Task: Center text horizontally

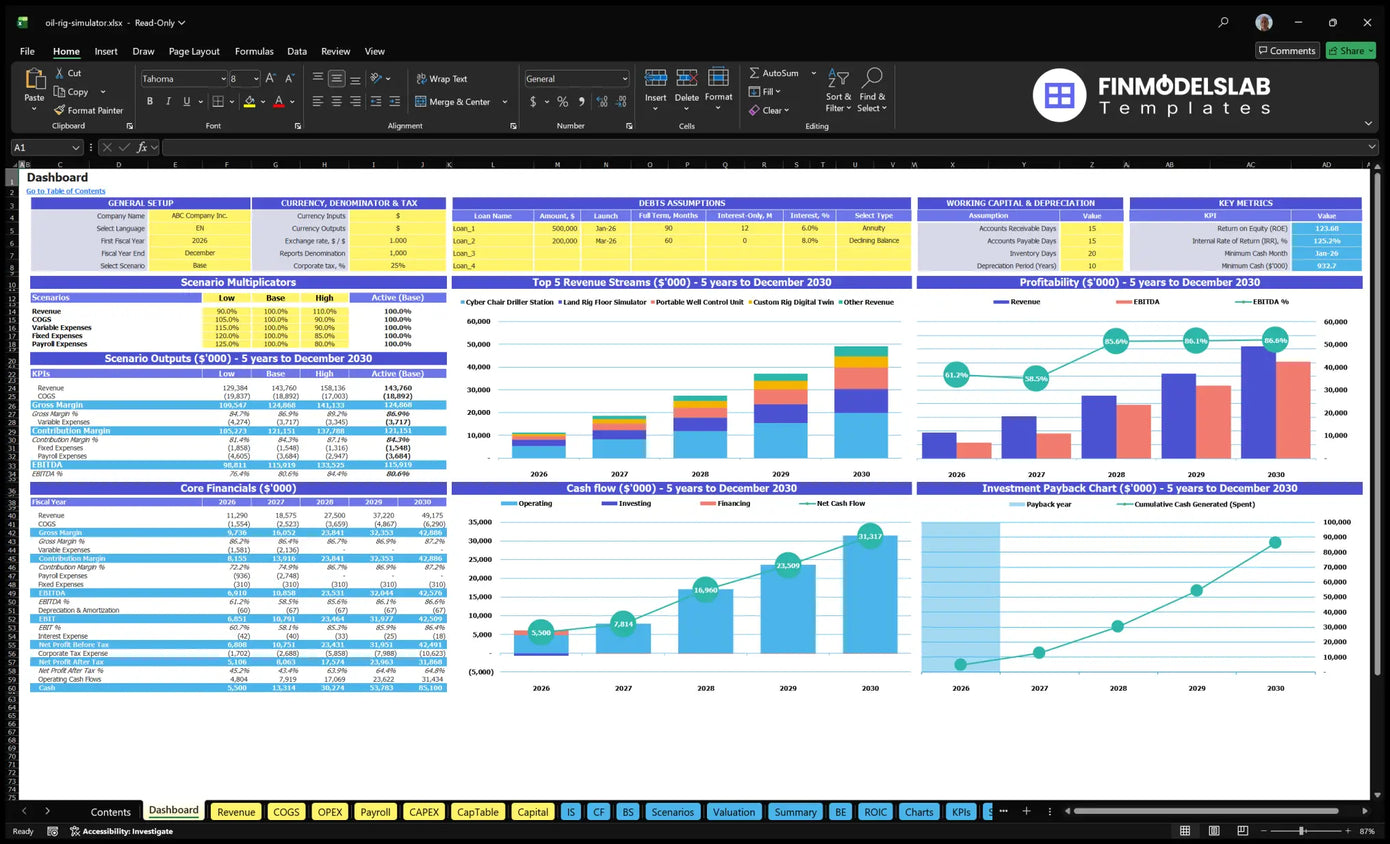Action: (x=337, y=101)
